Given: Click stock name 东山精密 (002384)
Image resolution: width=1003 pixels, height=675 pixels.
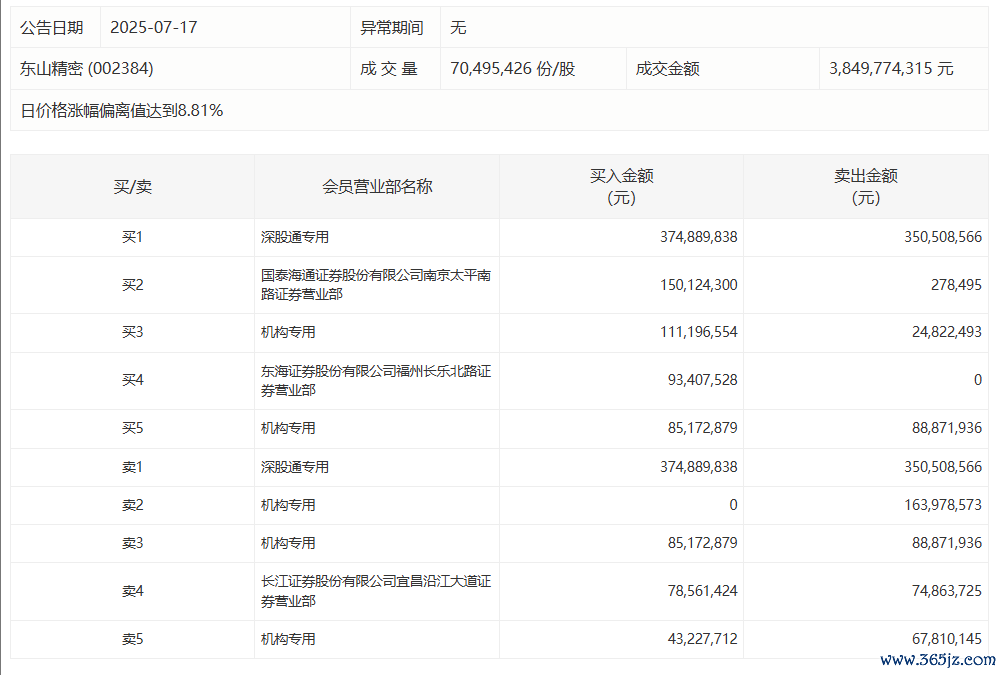Looking at the screenshot, I should coord(86,68).
